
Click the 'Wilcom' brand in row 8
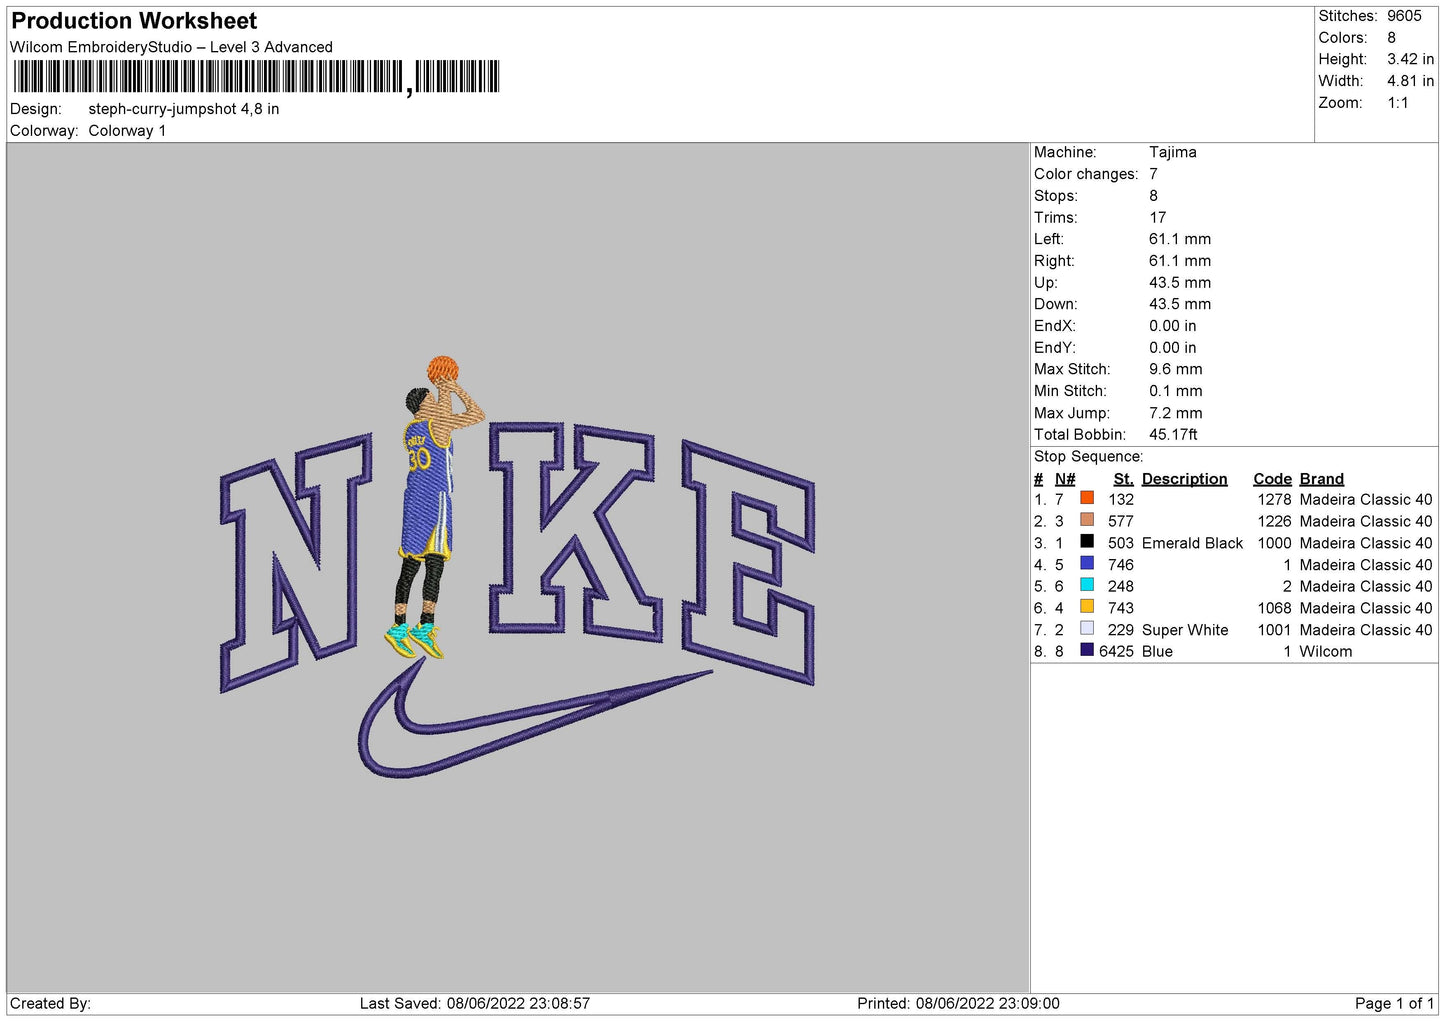(1325, 651)
